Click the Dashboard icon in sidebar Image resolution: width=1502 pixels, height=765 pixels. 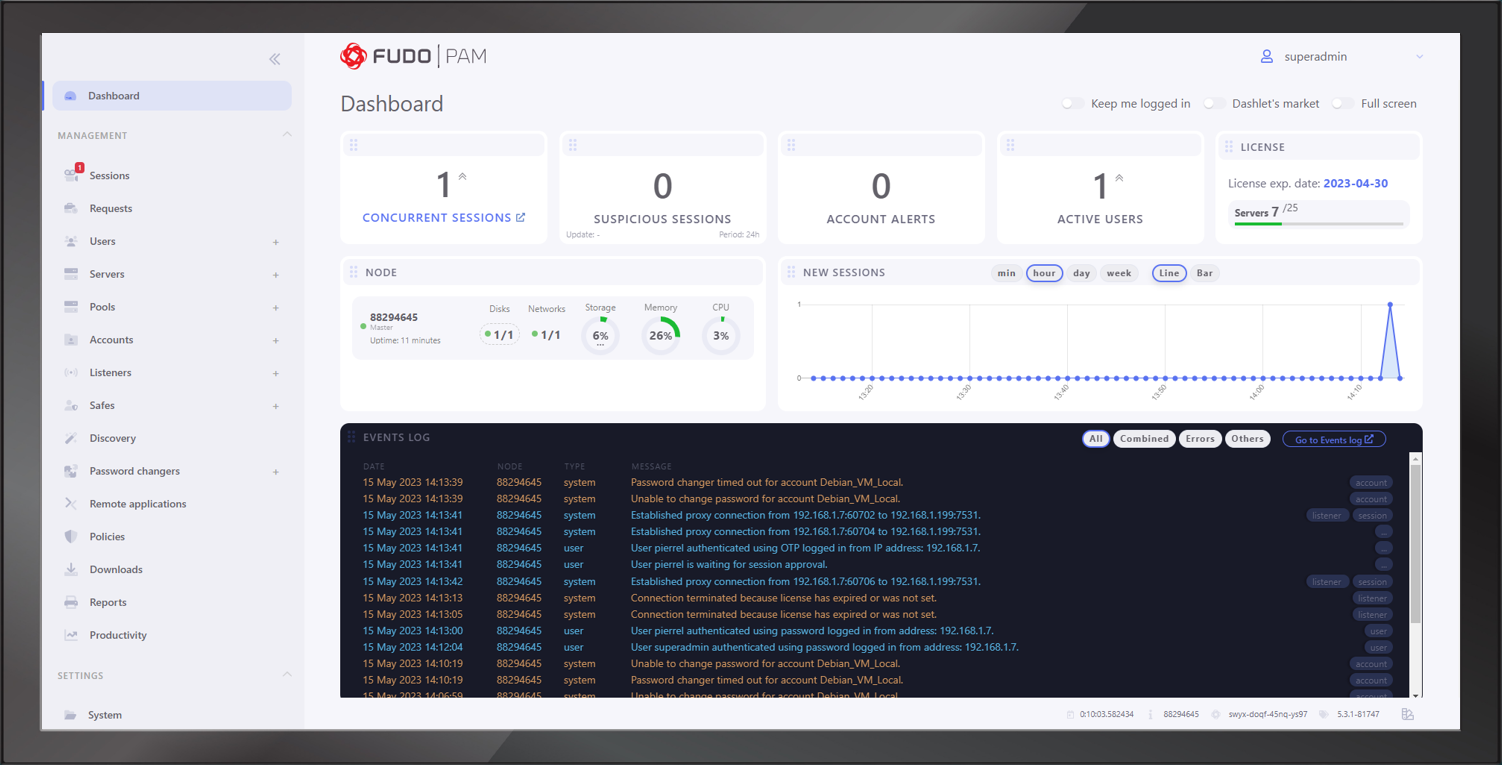pyautogui.click(x=70, y=96)
